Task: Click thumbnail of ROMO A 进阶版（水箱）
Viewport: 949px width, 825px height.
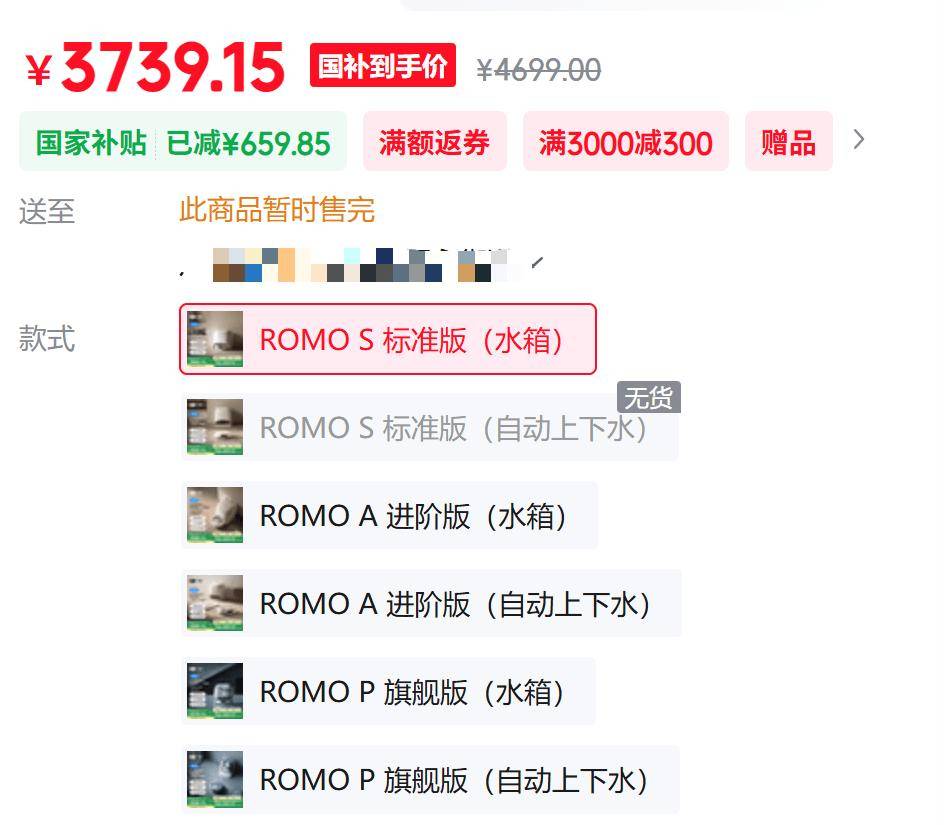Action: (x=215, y=515)
